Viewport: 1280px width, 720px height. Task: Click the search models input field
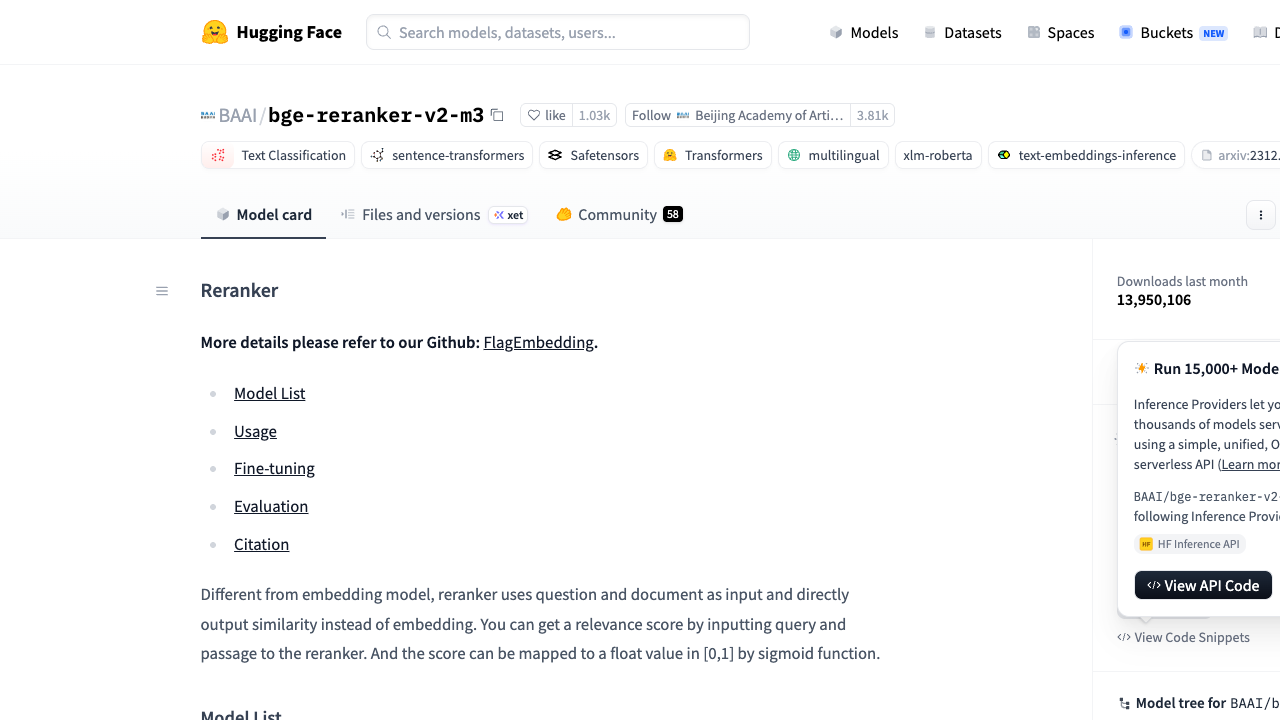(558, 32)
